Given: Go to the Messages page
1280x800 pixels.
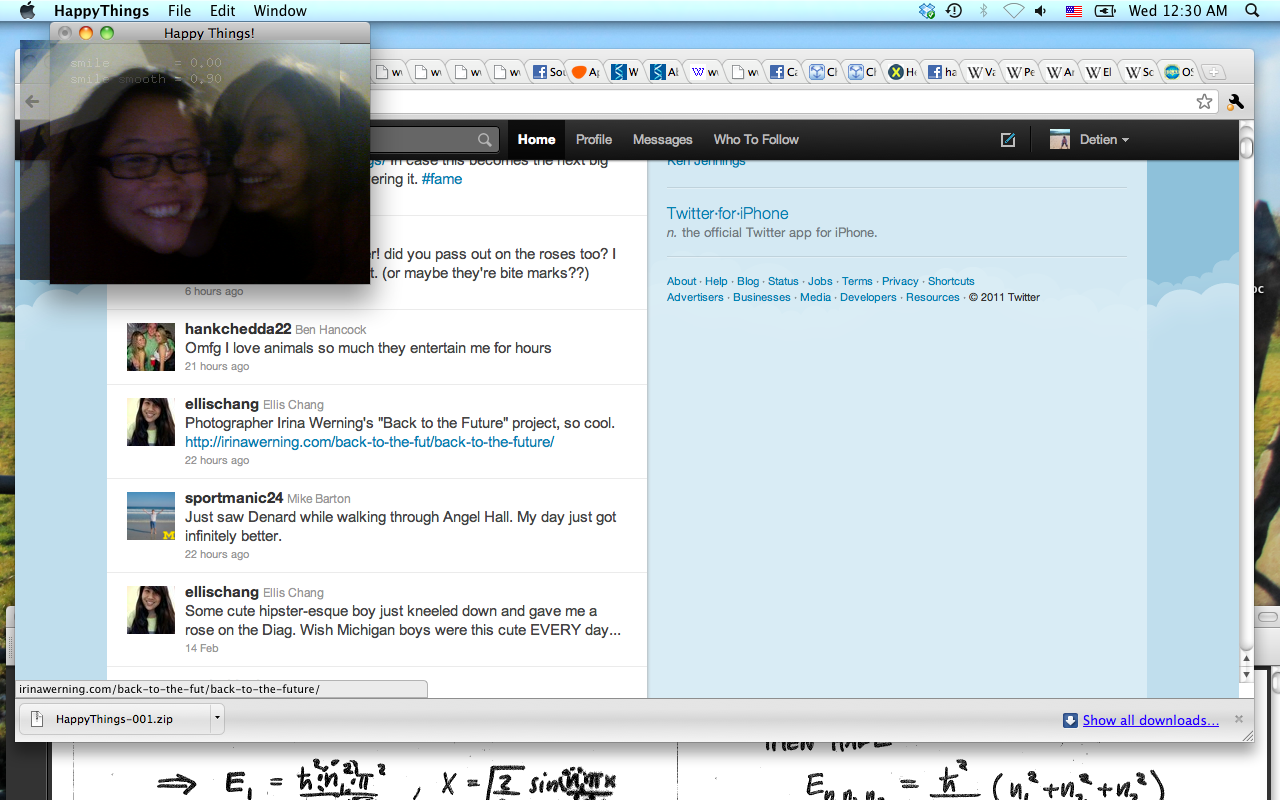Looking at the screenshot, I should 662,140.
